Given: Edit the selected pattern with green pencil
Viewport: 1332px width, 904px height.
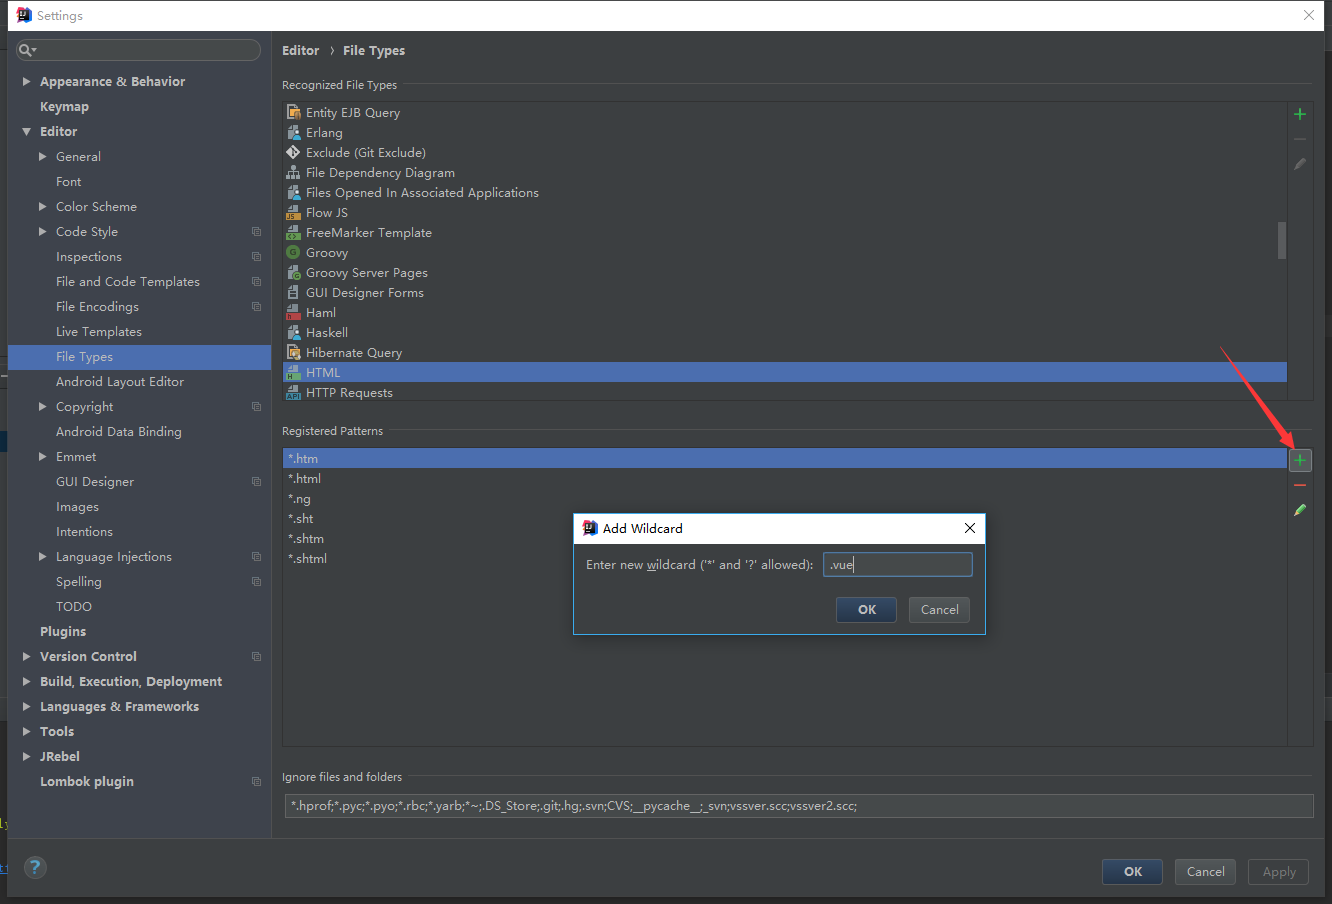Looking at the screenshot, I should pyautogui.click(x=1300, y=510).
